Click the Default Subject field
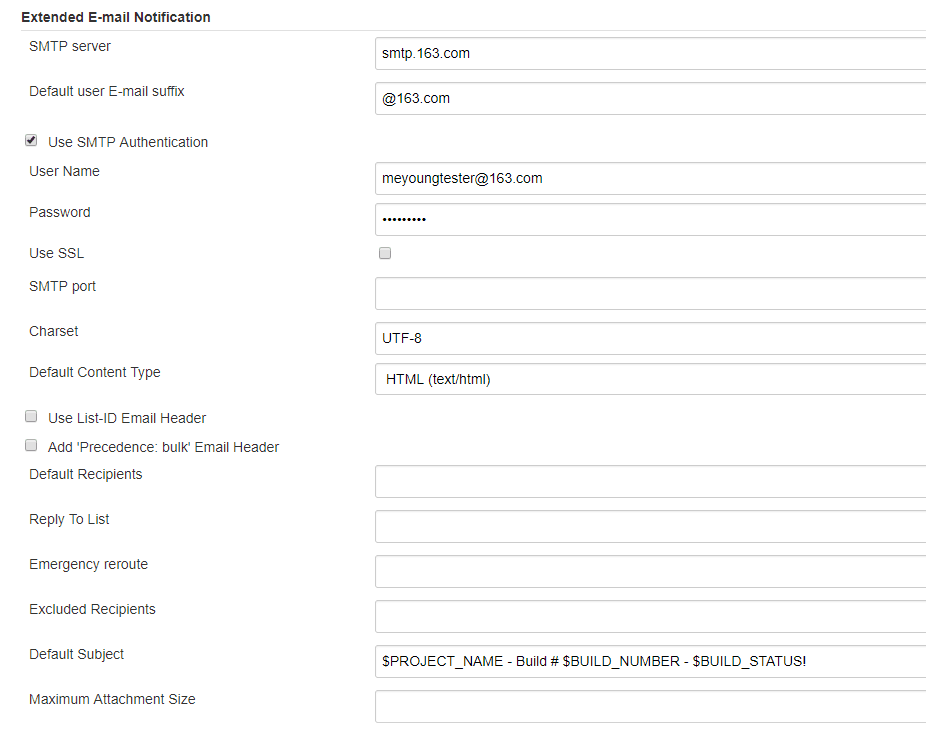 [x=650, y=661]
